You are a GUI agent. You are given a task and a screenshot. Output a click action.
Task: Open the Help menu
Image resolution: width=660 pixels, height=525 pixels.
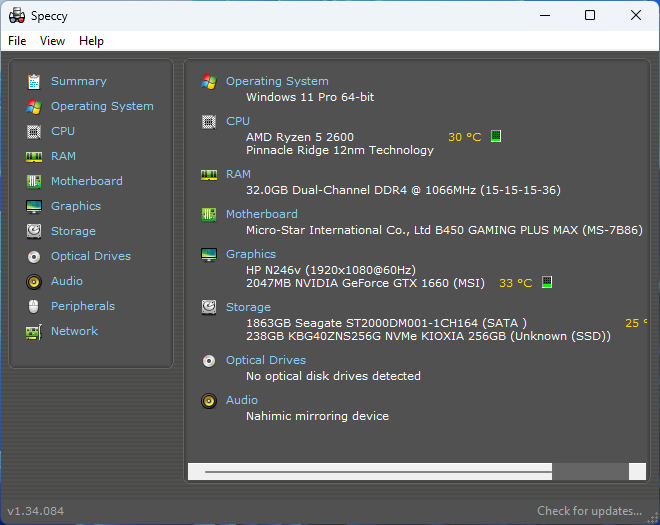(x=91, y=41)
